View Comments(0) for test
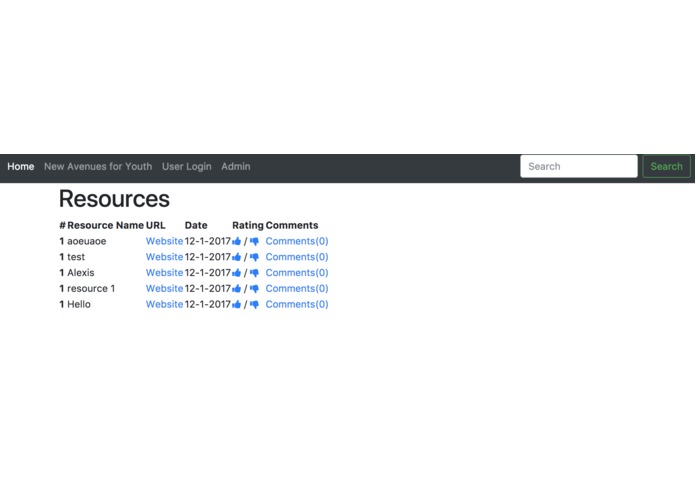The width and height of the screenshot is (695, 494). [297, 257]
